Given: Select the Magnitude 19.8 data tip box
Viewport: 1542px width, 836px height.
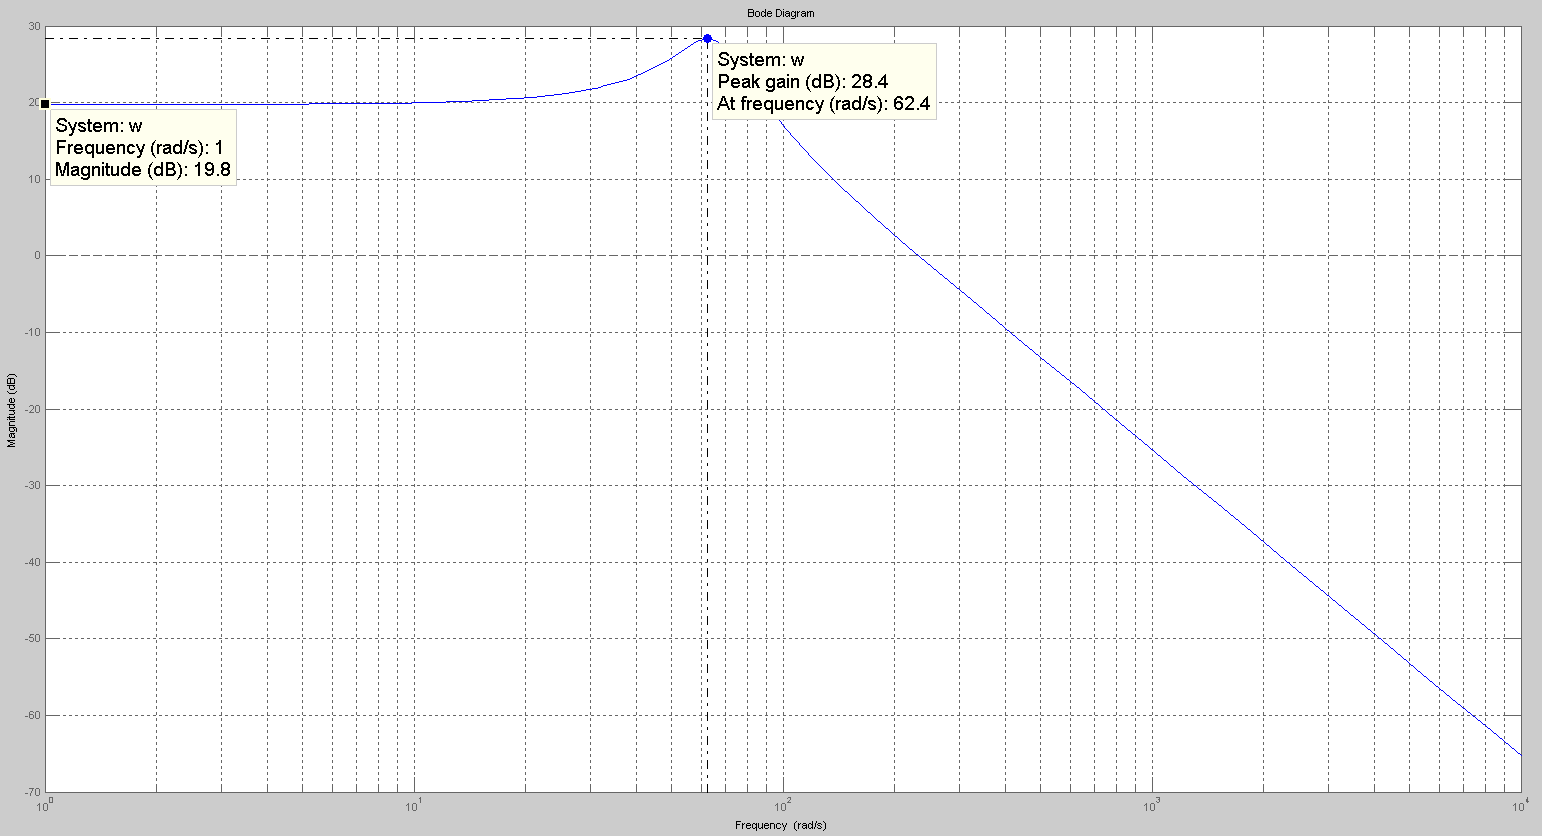Looking at the screenshot, I should pos(143,148).
